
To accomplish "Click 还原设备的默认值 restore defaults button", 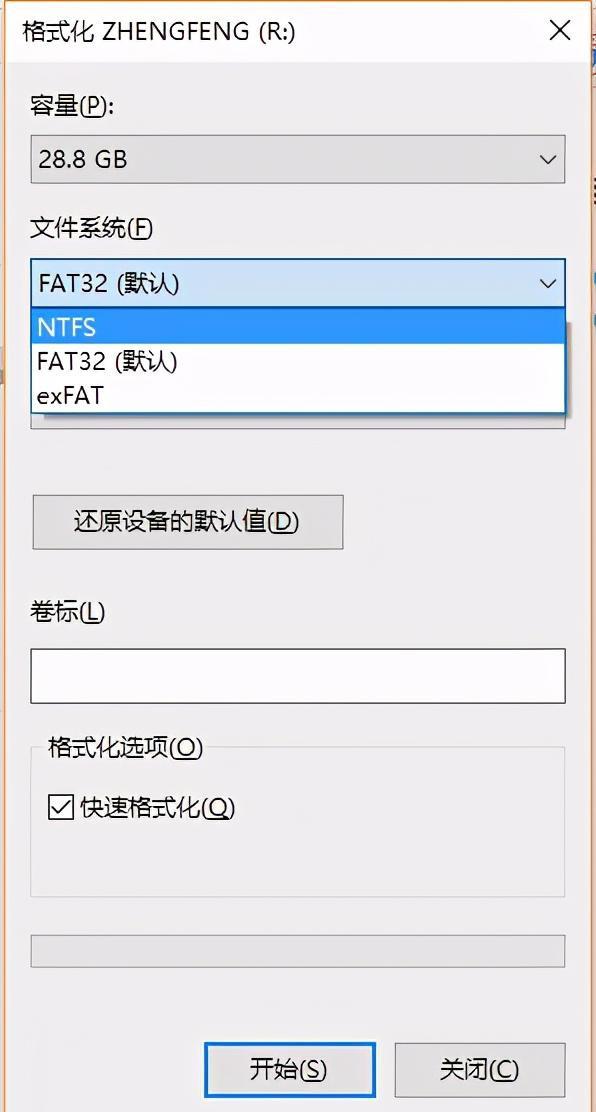I will pyautogui.click(x=186, y=522).
